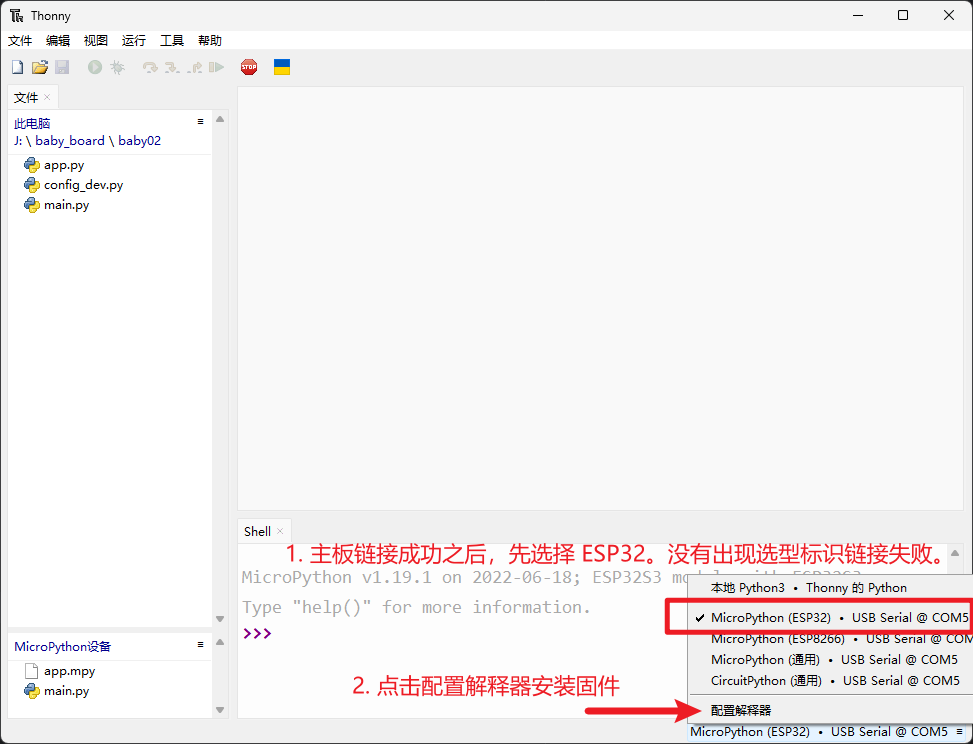Click the 此电脑 link
973x744 pixels.
pos(32,123)
